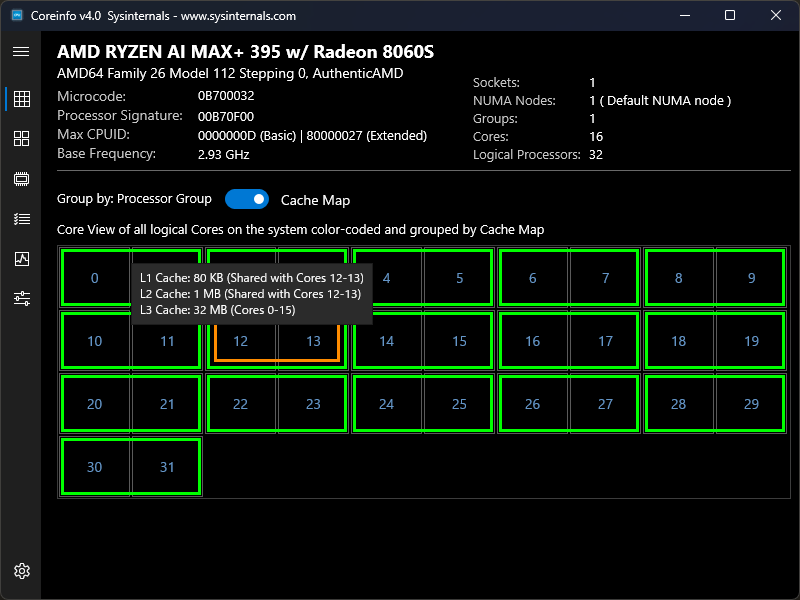The height and width of the screenshot is (600, 800).
Task: Select logical core 9 tile
Action: (751, 278)
